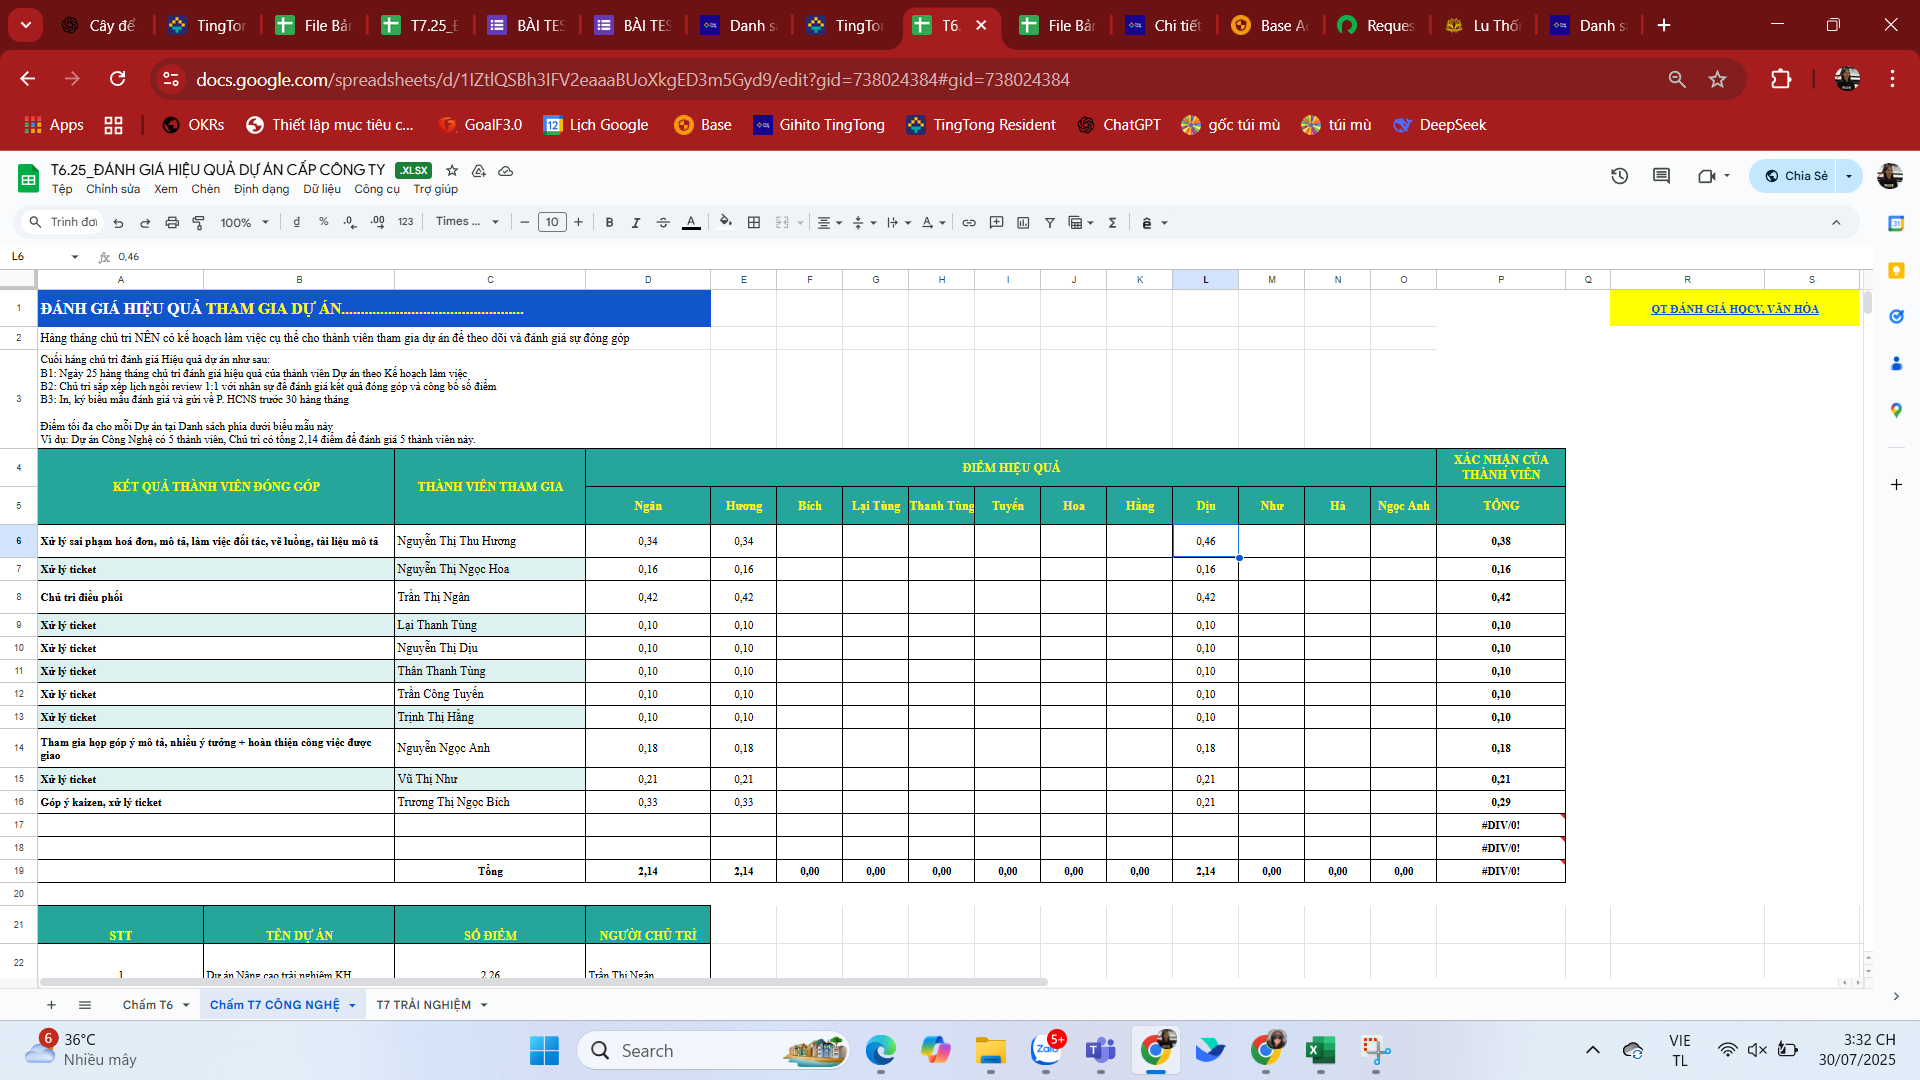Select the paint format tool
1920x1080 pixels.
tap(198, 222)
